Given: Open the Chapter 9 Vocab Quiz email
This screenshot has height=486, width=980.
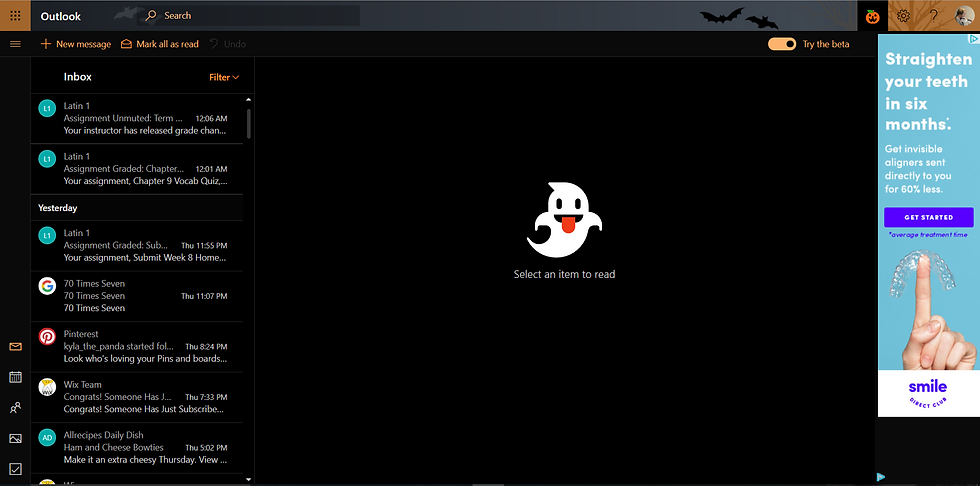Looking at the screenshot, I should [x=137, y=169].
